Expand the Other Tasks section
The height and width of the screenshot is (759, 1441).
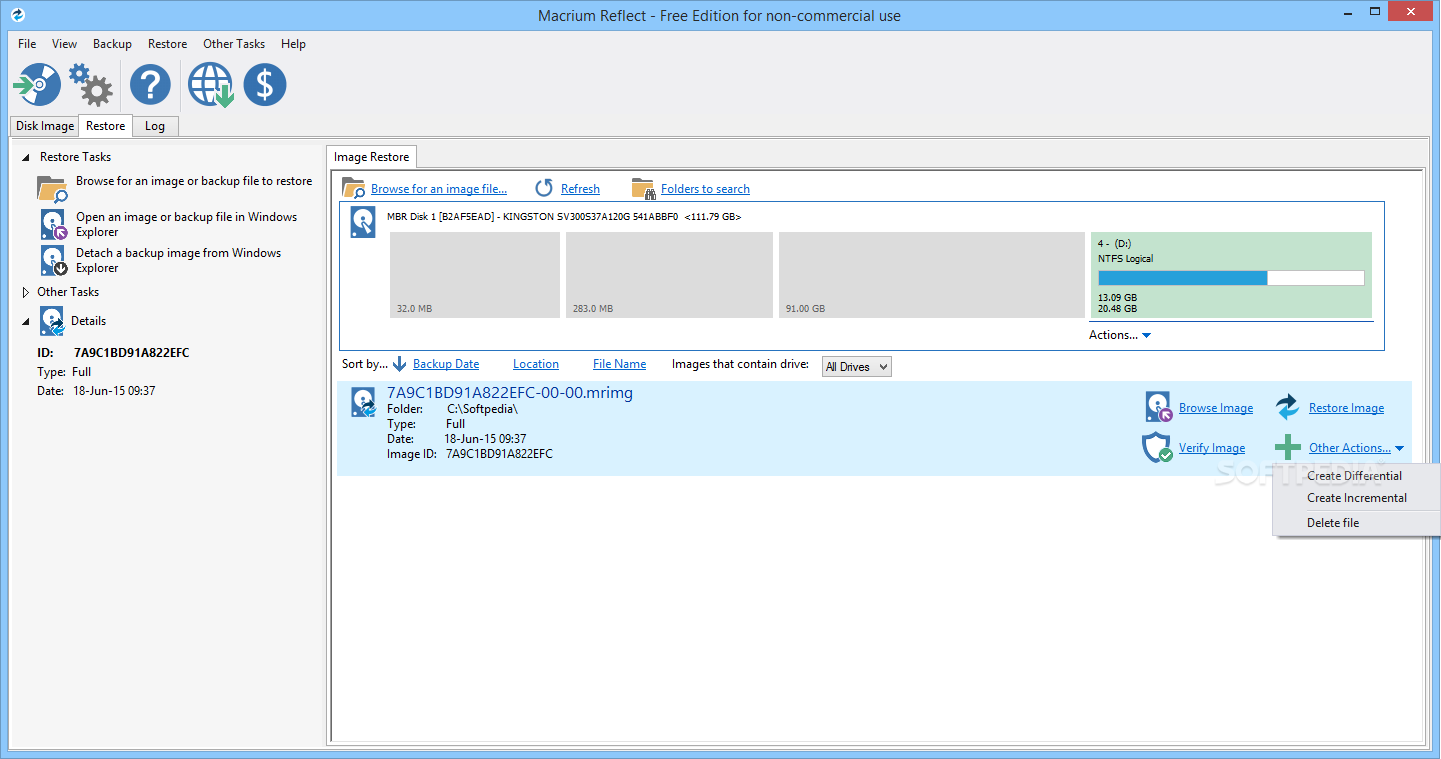[x=25, y=292]
